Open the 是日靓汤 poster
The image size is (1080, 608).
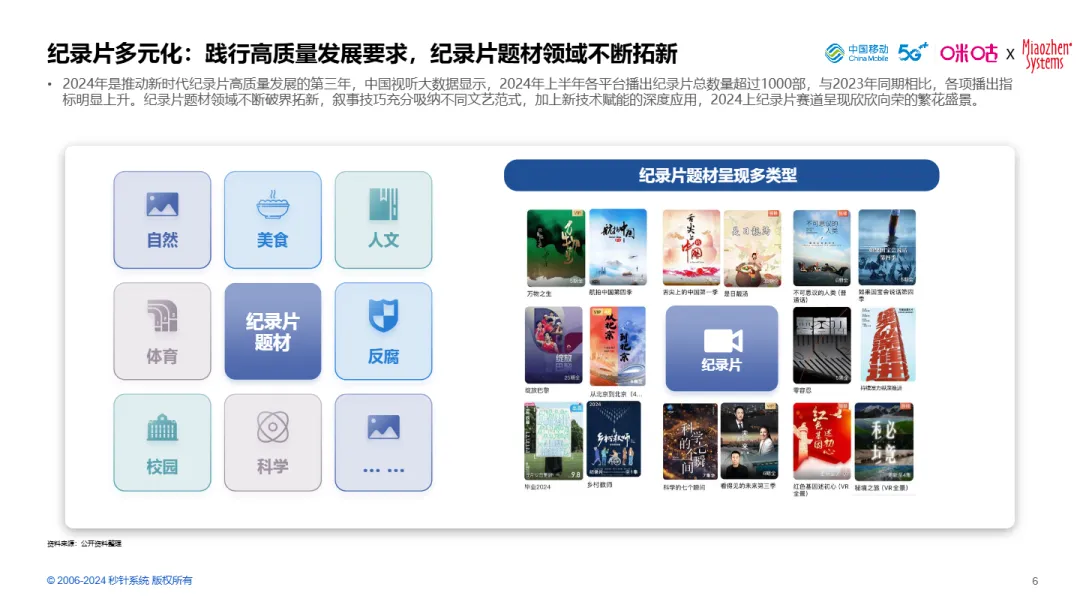752,248
